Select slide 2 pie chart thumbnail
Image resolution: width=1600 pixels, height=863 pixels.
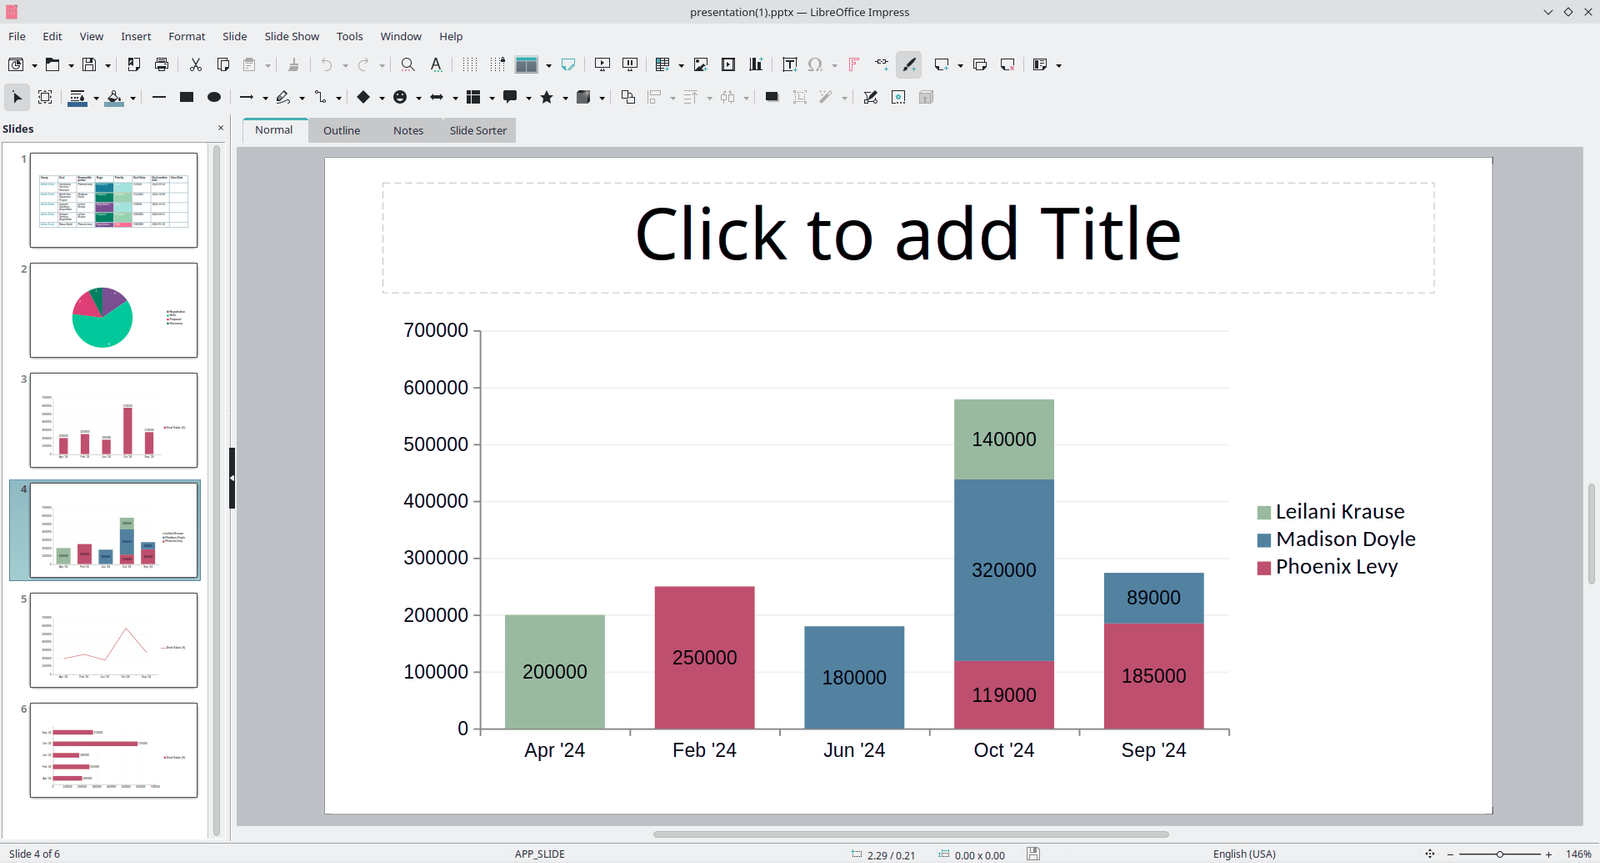tap(113, 310)
